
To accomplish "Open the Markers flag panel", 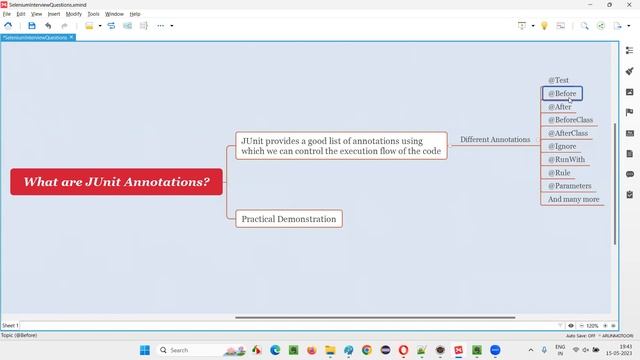I will pyautogui.click(x=629, y=112).
